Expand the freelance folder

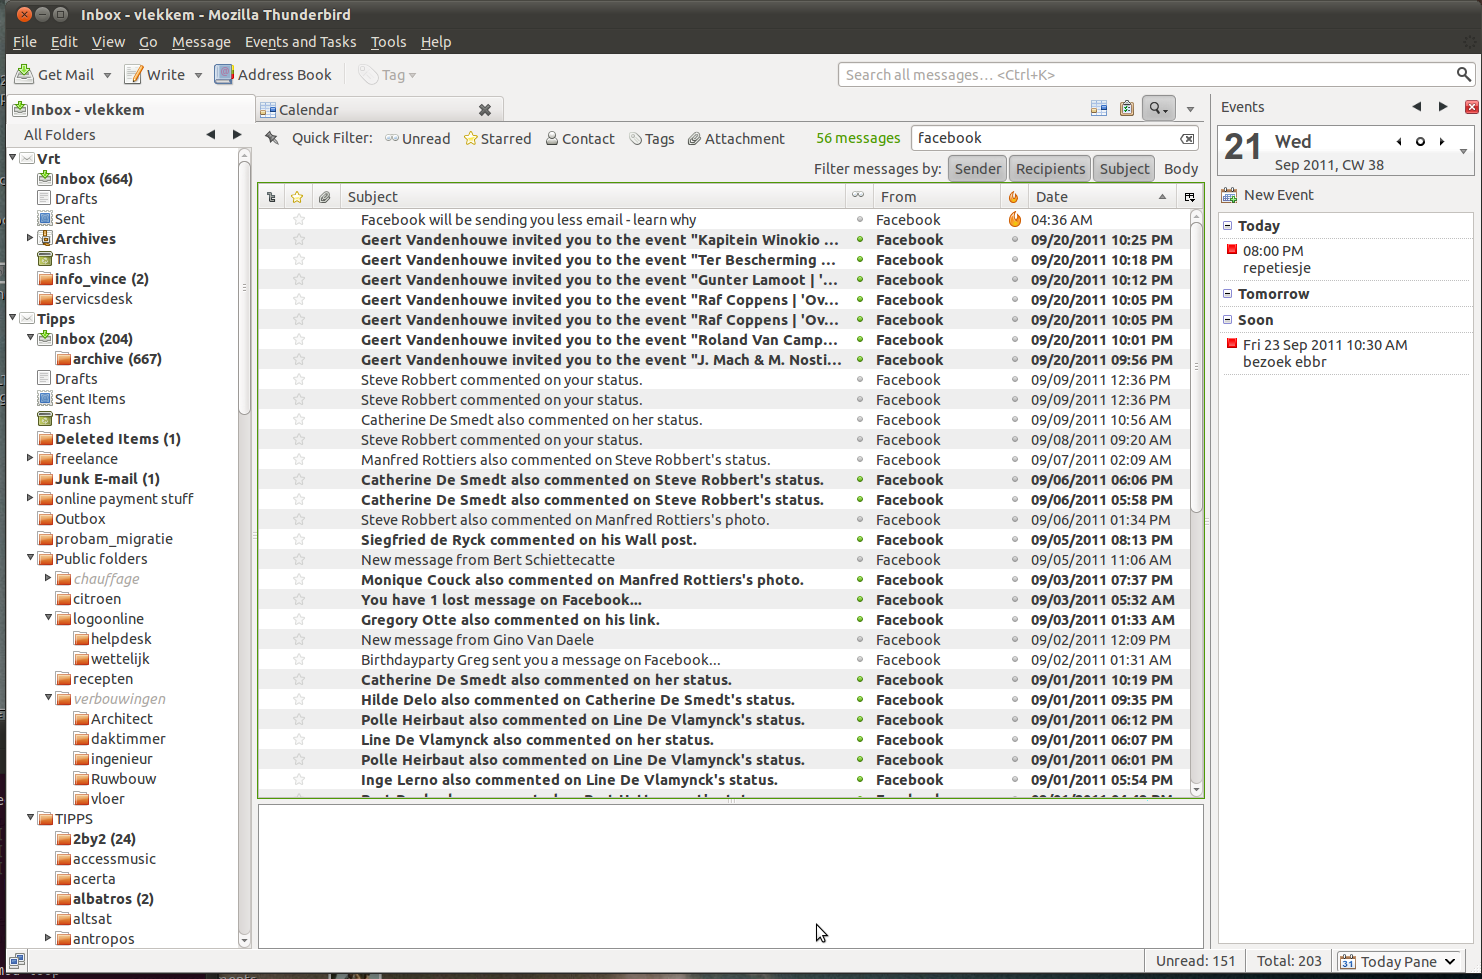pyautogui.click(x=30, y=458)
